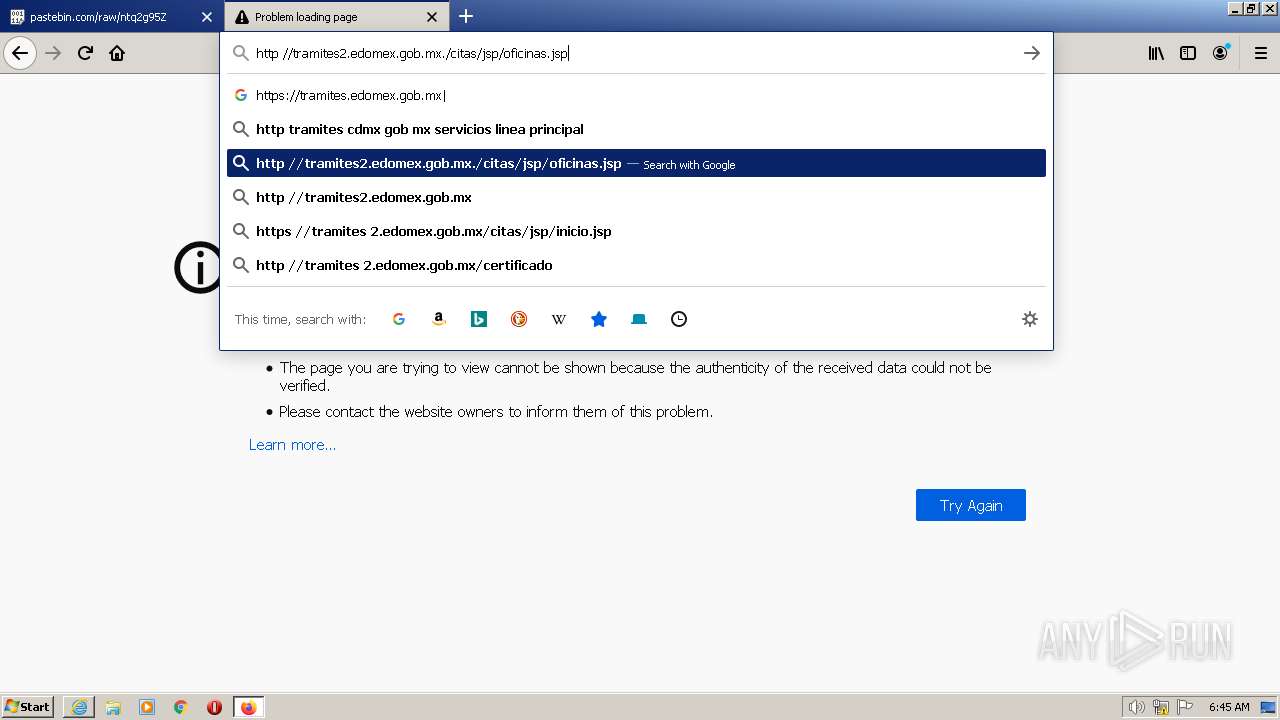Viewport: 1280px width, 720px height.
Task: Open the Firefox home page
Action: coord(117,53)
